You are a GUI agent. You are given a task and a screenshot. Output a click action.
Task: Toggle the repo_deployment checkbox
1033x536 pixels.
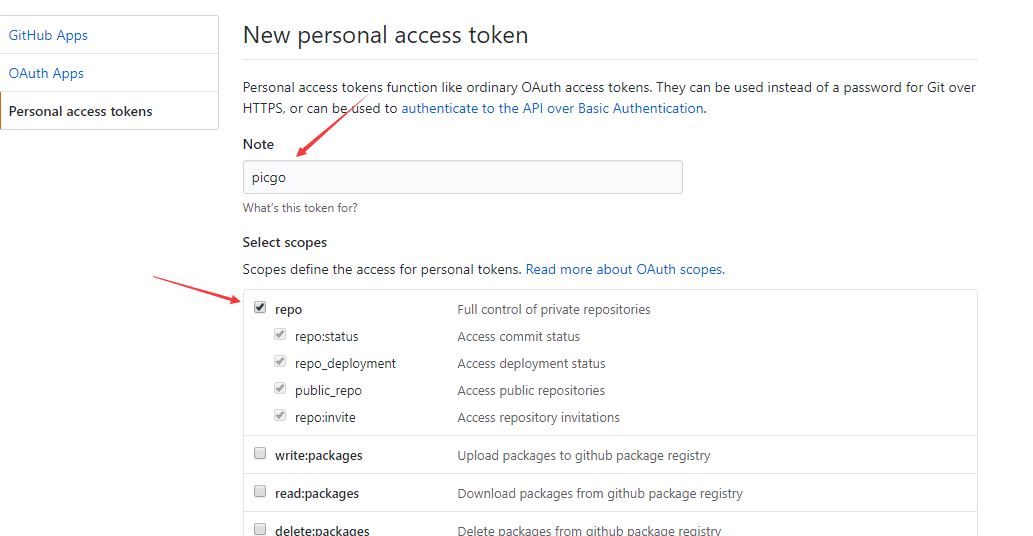click(280, 362)
